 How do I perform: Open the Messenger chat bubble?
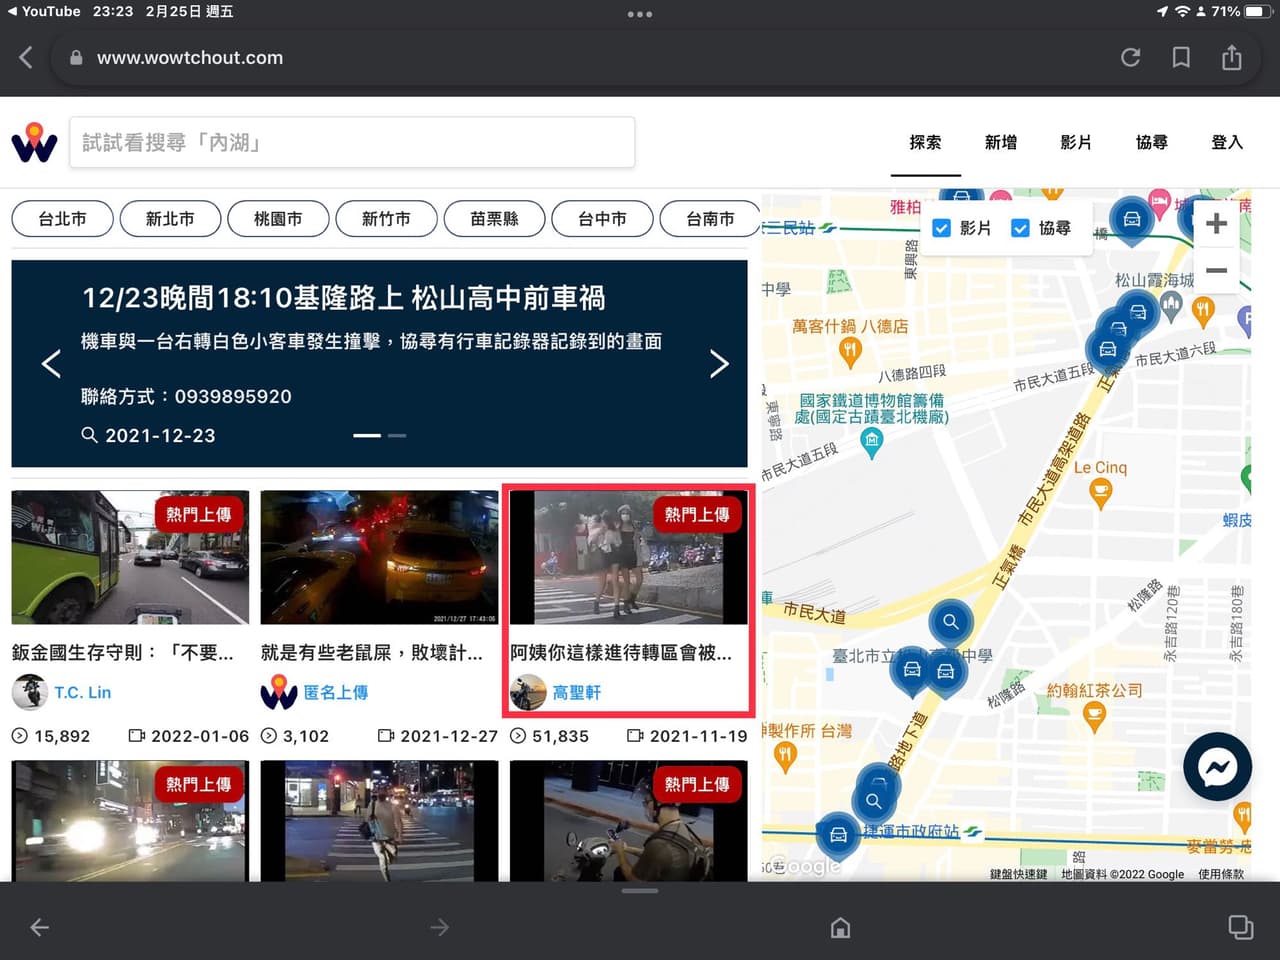point(1217,767)
